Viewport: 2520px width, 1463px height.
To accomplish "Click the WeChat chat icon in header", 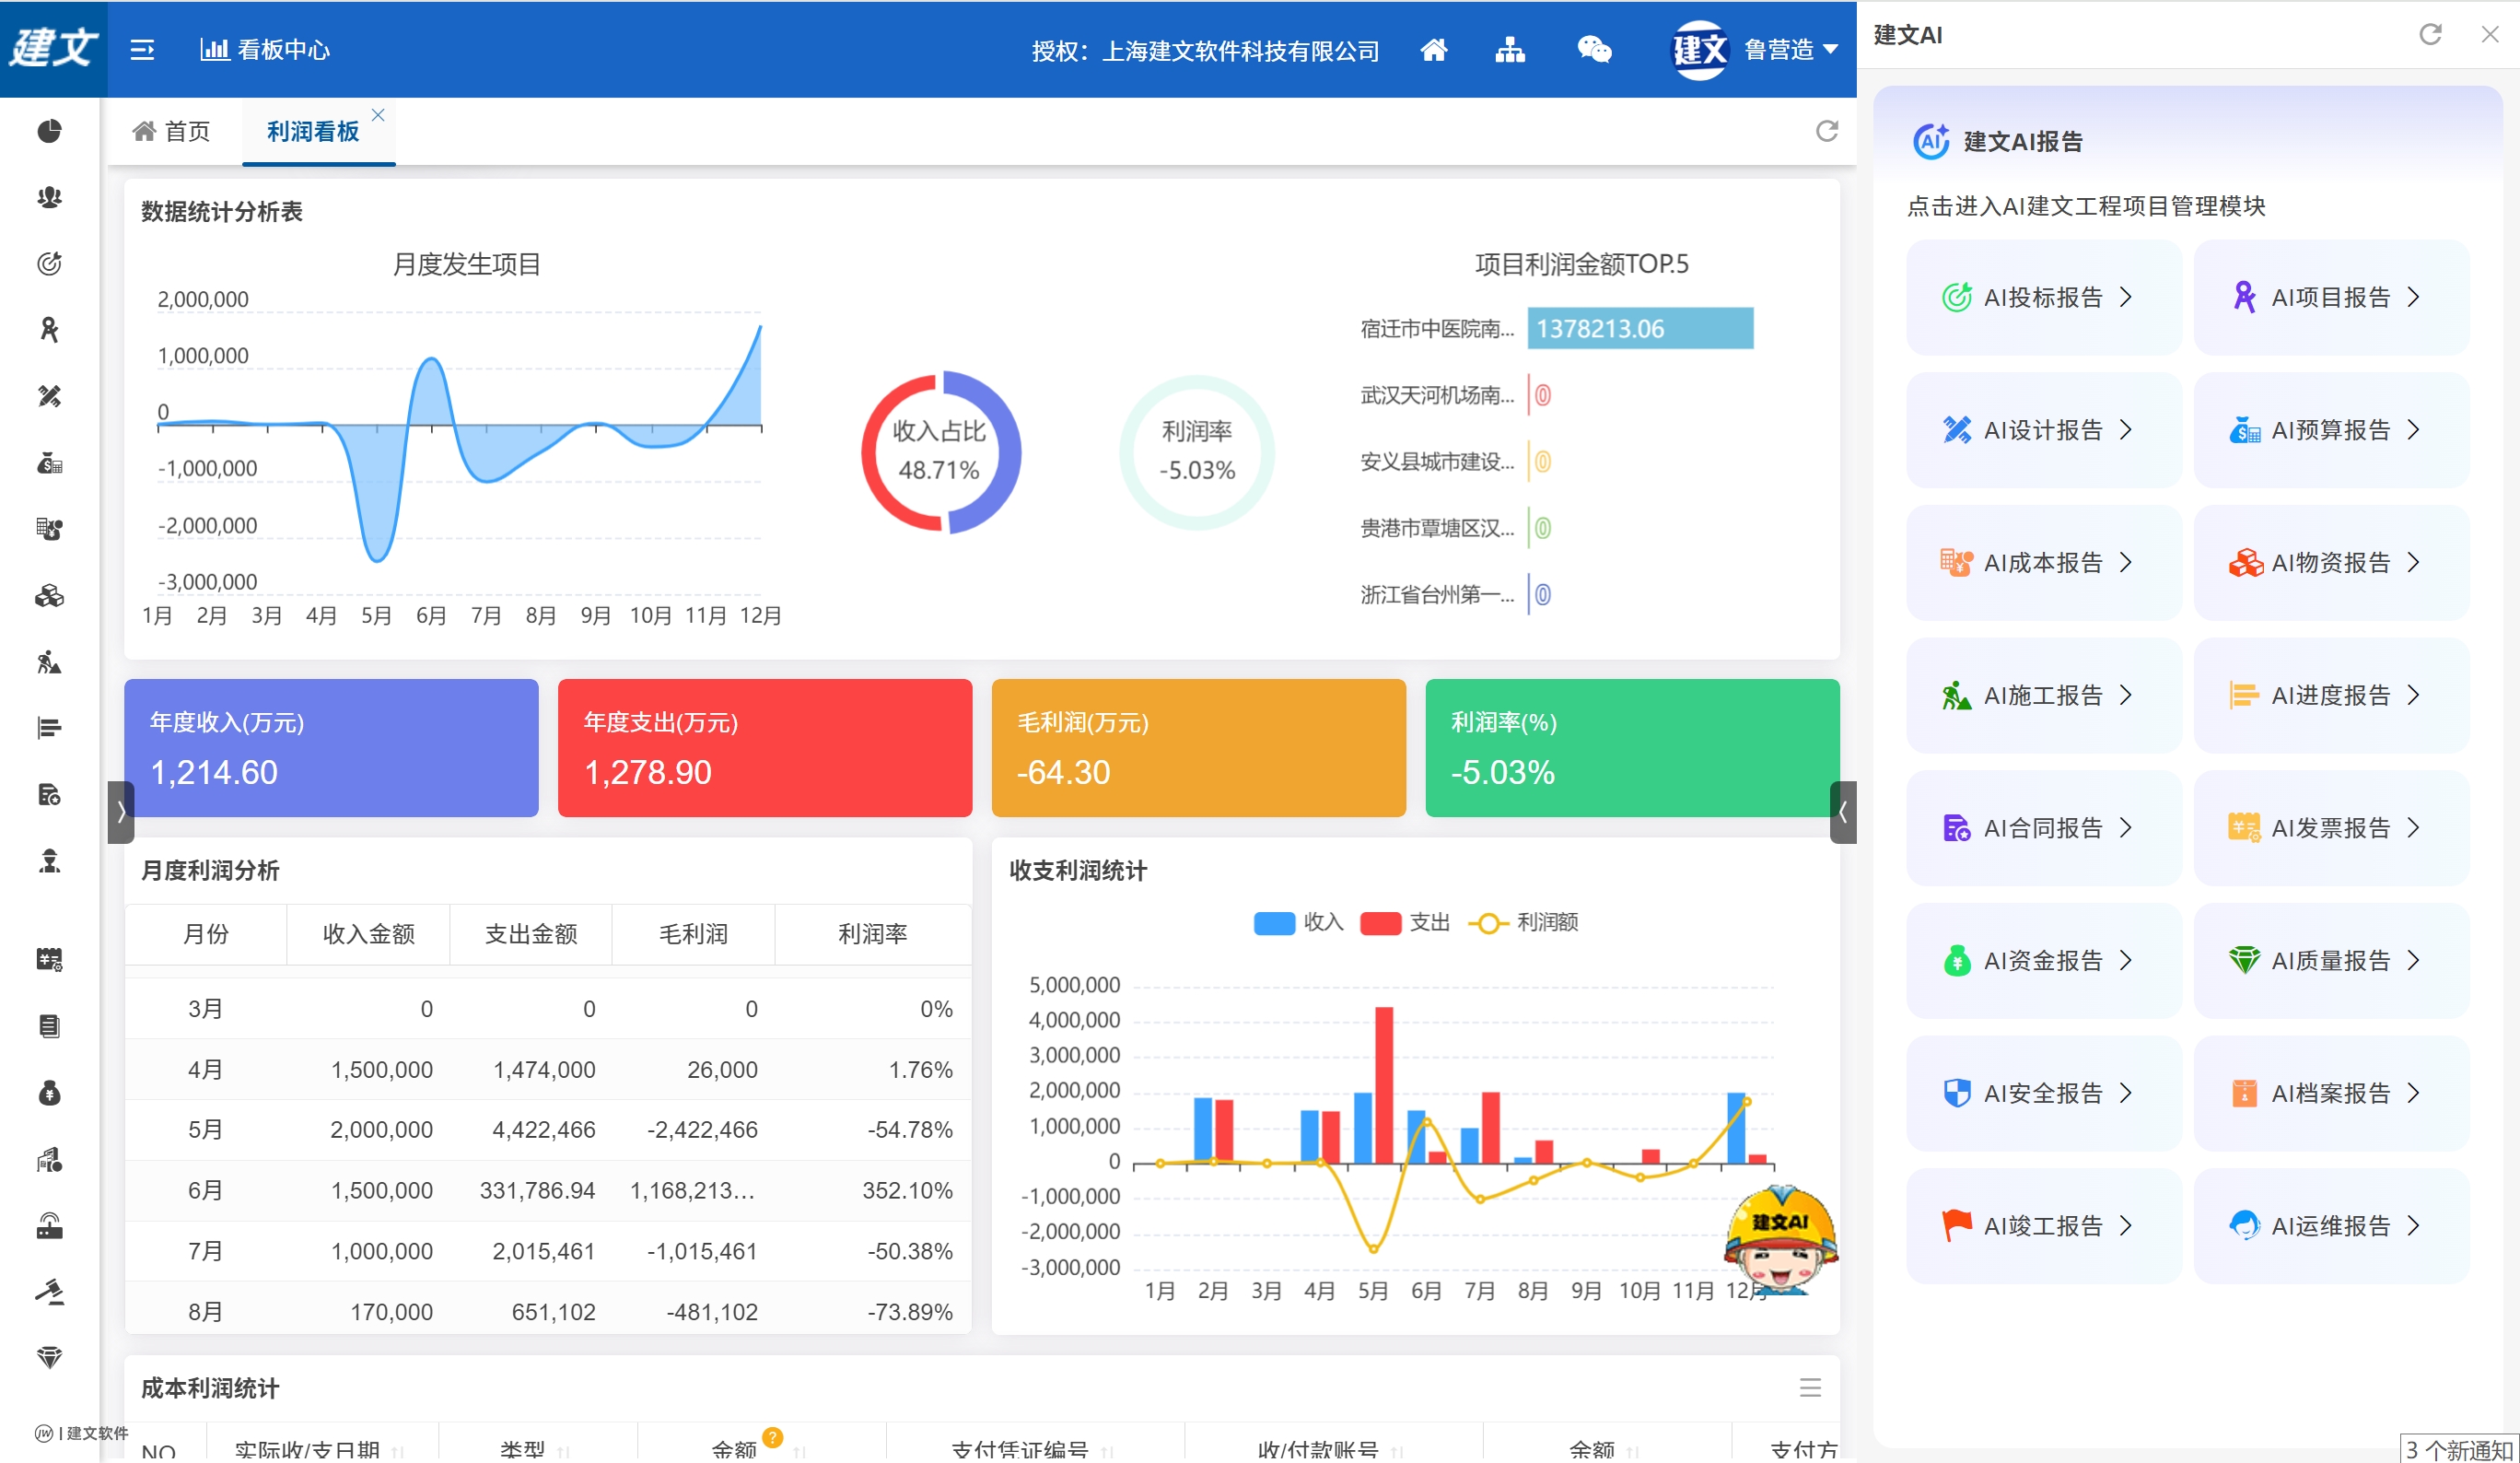I will pos(1593,50).
